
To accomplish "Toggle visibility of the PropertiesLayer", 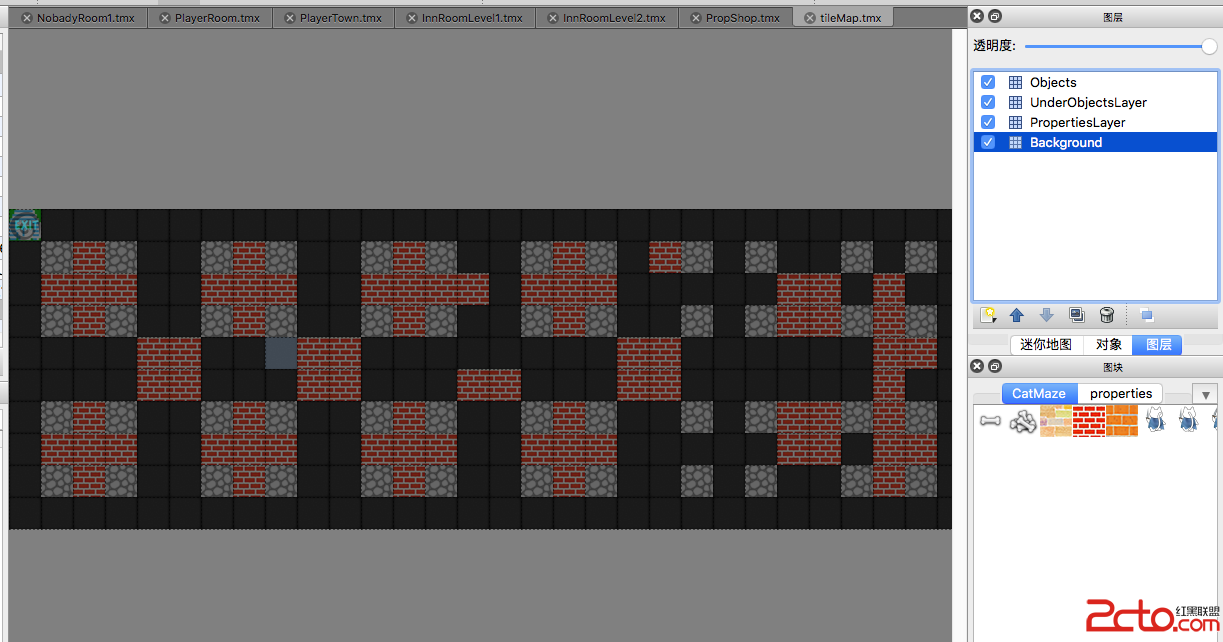I will (988, 122).
